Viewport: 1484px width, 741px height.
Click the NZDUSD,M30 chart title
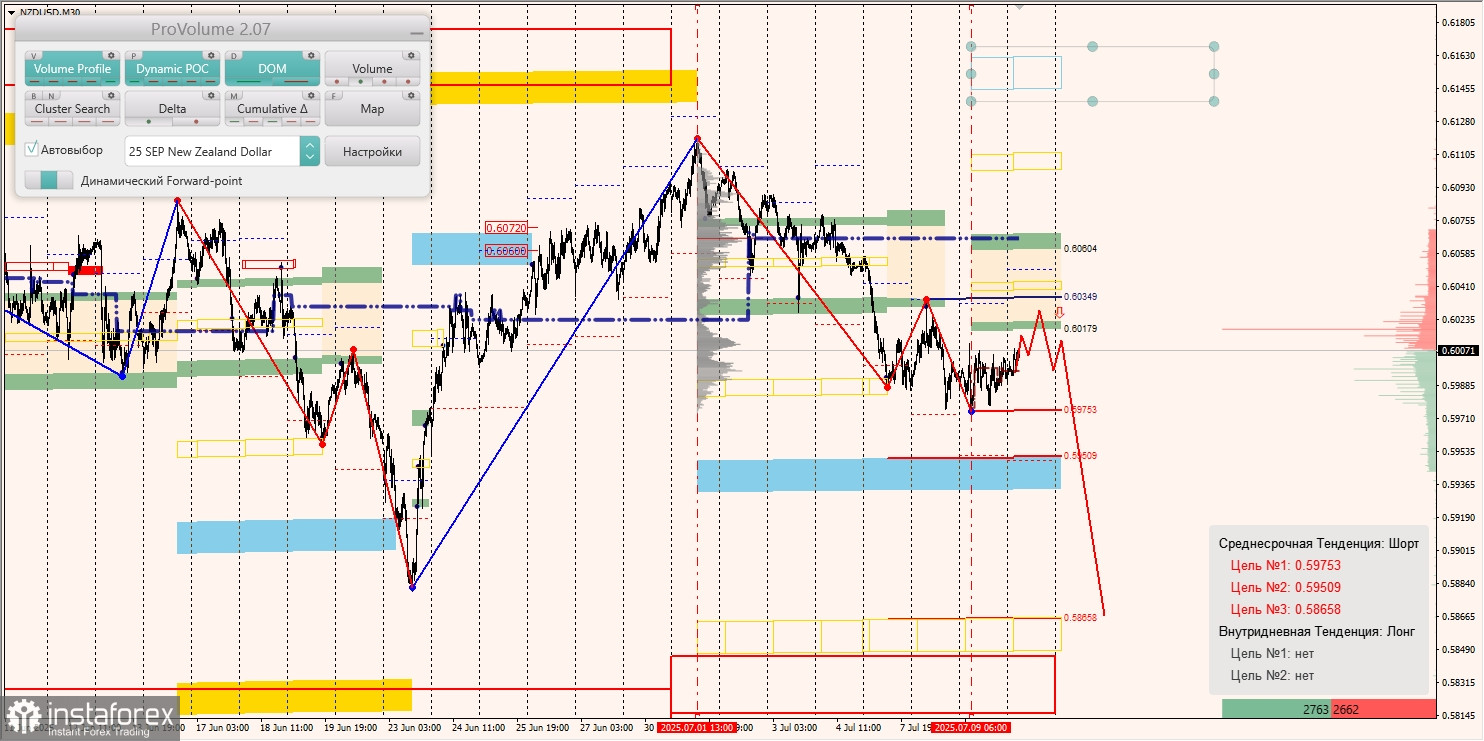pos(50,12)
